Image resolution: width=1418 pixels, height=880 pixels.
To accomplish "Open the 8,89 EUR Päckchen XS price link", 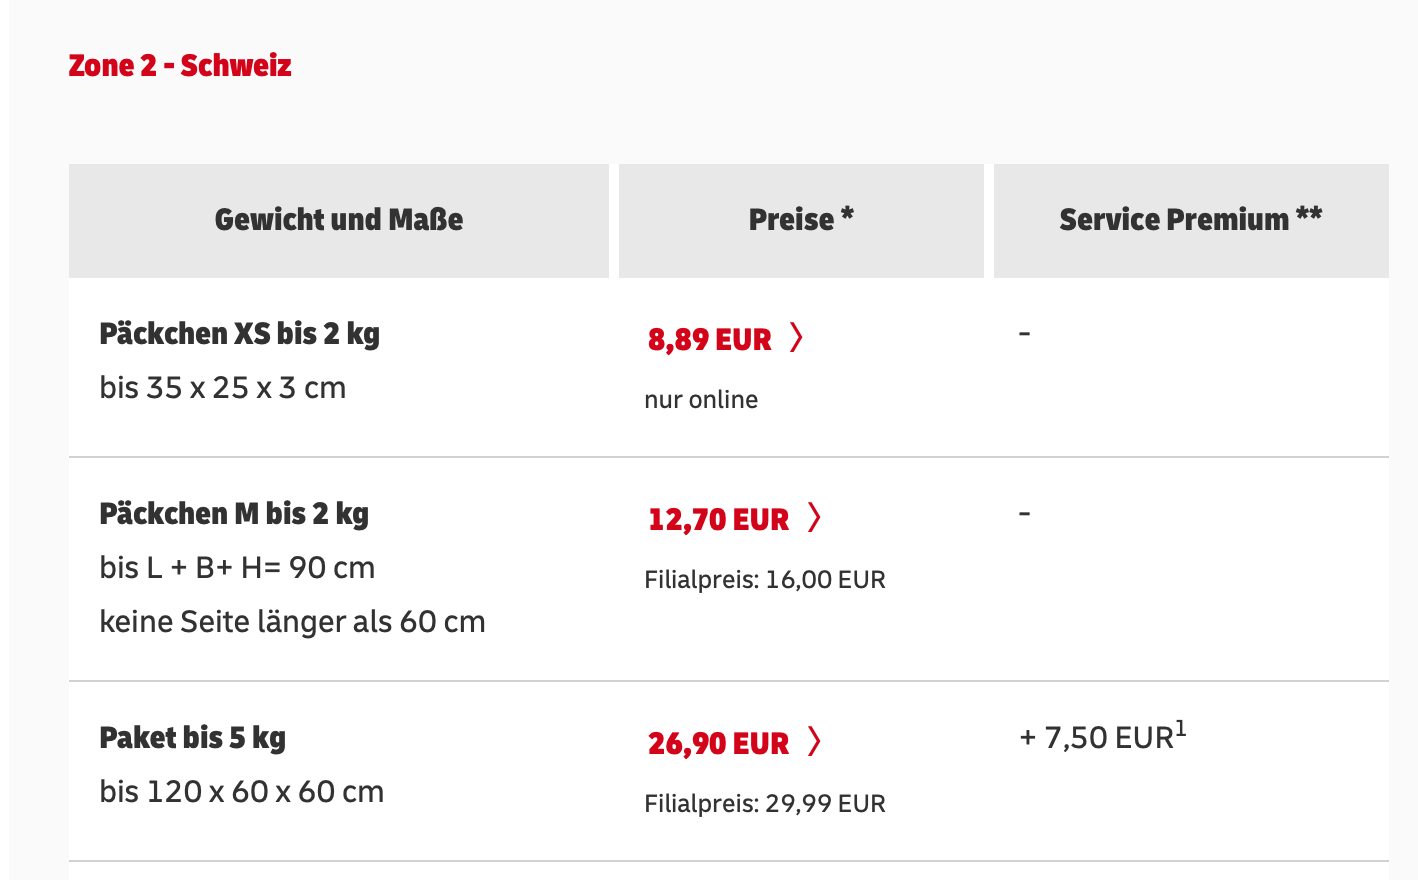I will click(709, 340).
